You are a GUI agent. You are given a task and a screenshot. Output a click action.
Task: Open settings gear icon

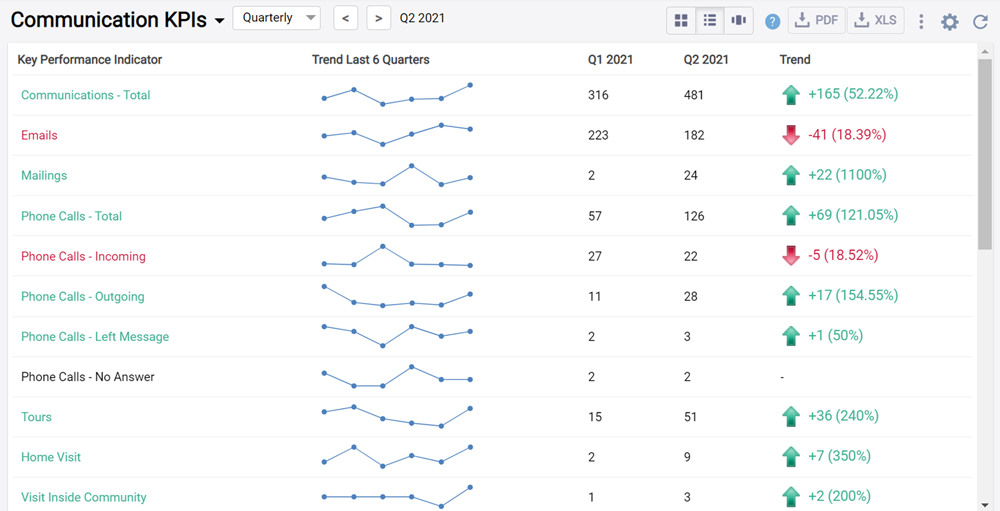coord(950,22)
